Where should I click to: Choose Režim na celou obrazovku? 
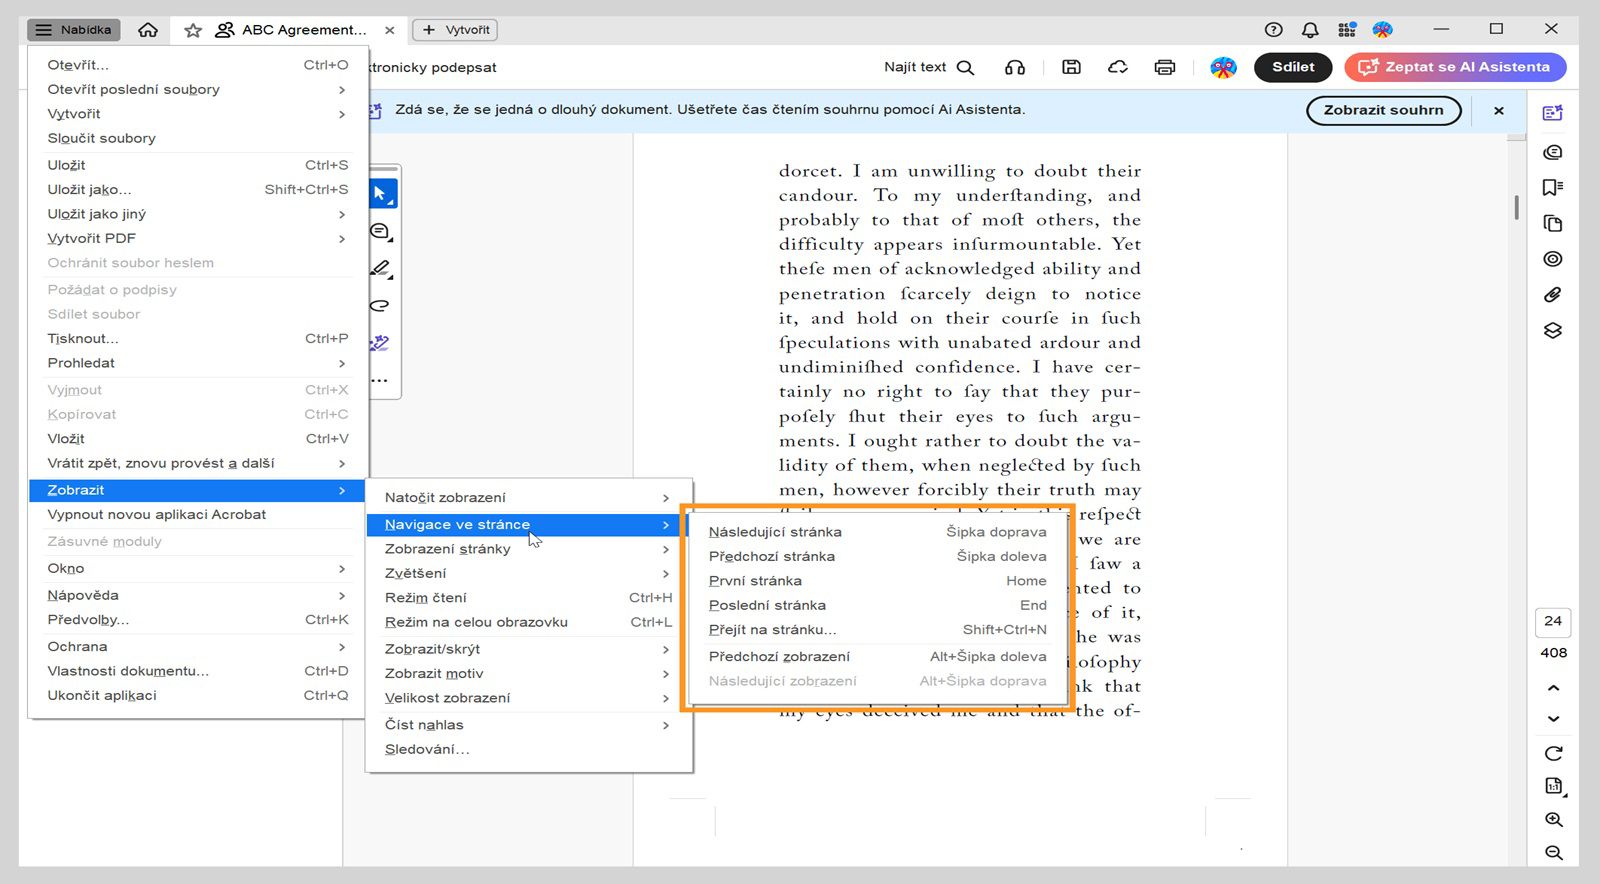point(529,622)
